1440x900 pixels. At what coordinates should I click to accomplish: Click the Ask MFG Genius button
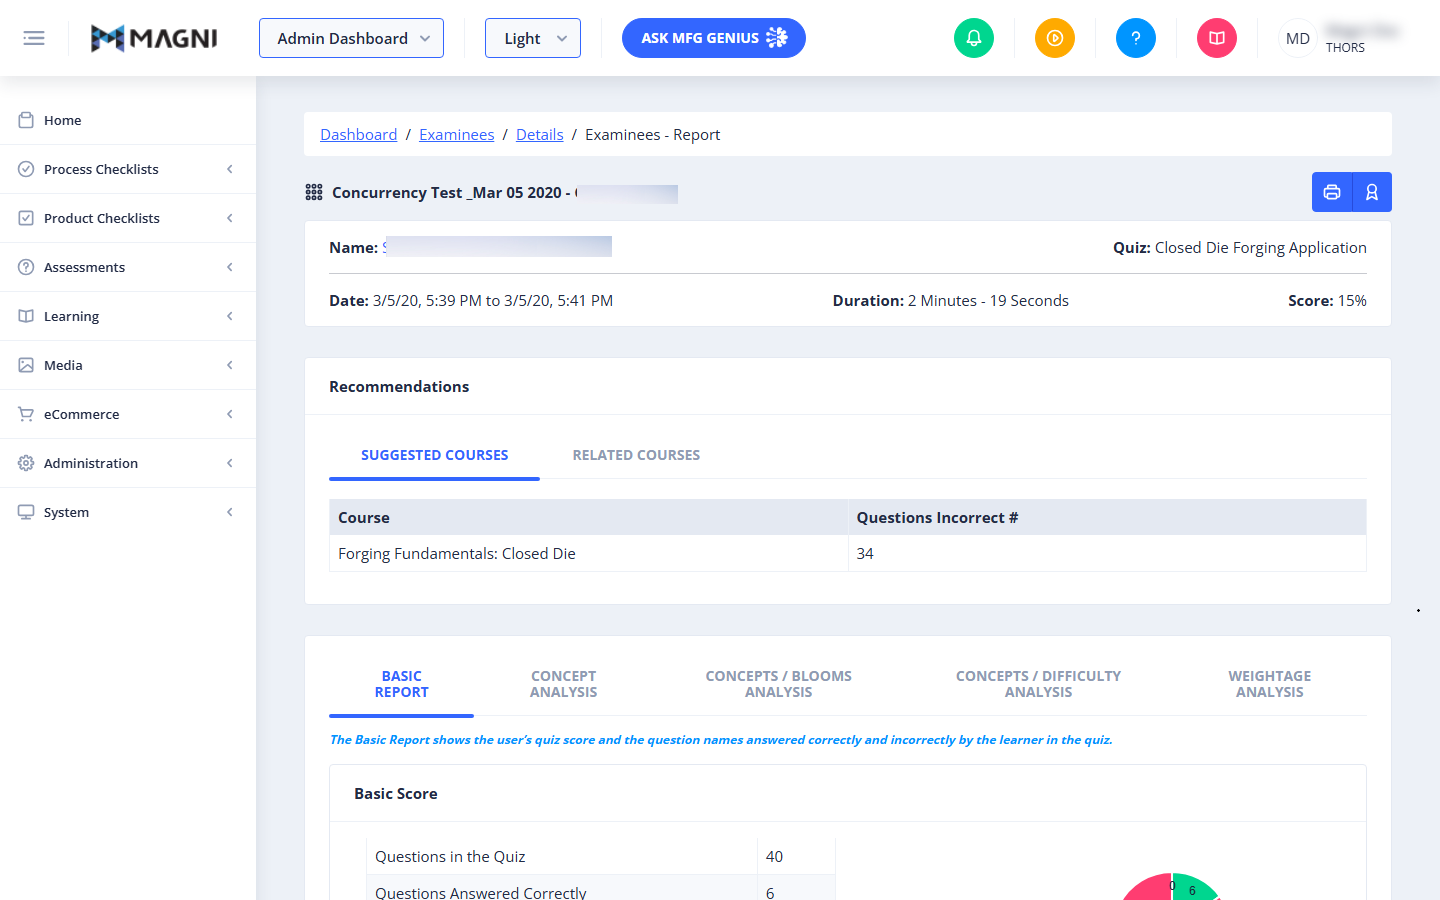(714, 38)
